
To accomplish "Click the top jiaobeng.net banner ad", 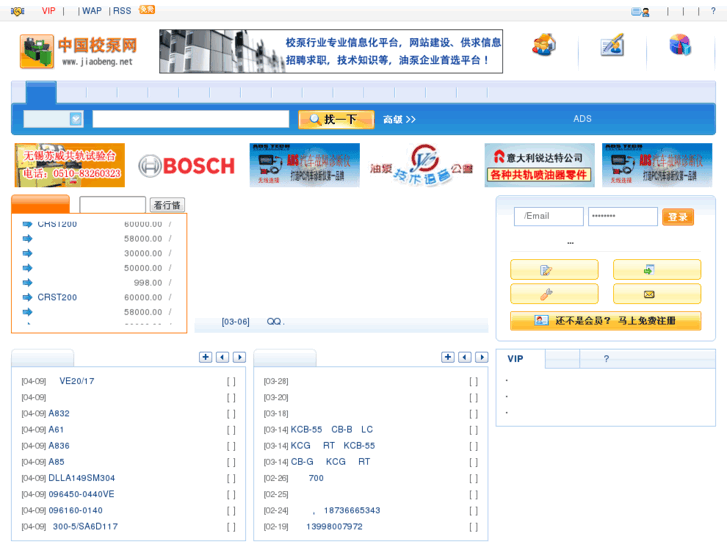I will pos(331,51).
